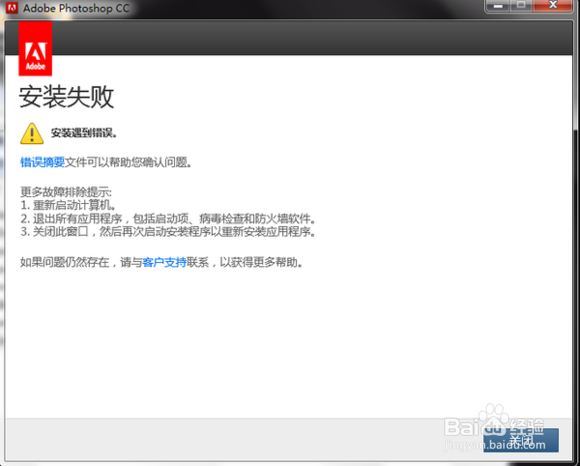
Task: Open the 客户支持 customer support link
Action: click(164, 262)
